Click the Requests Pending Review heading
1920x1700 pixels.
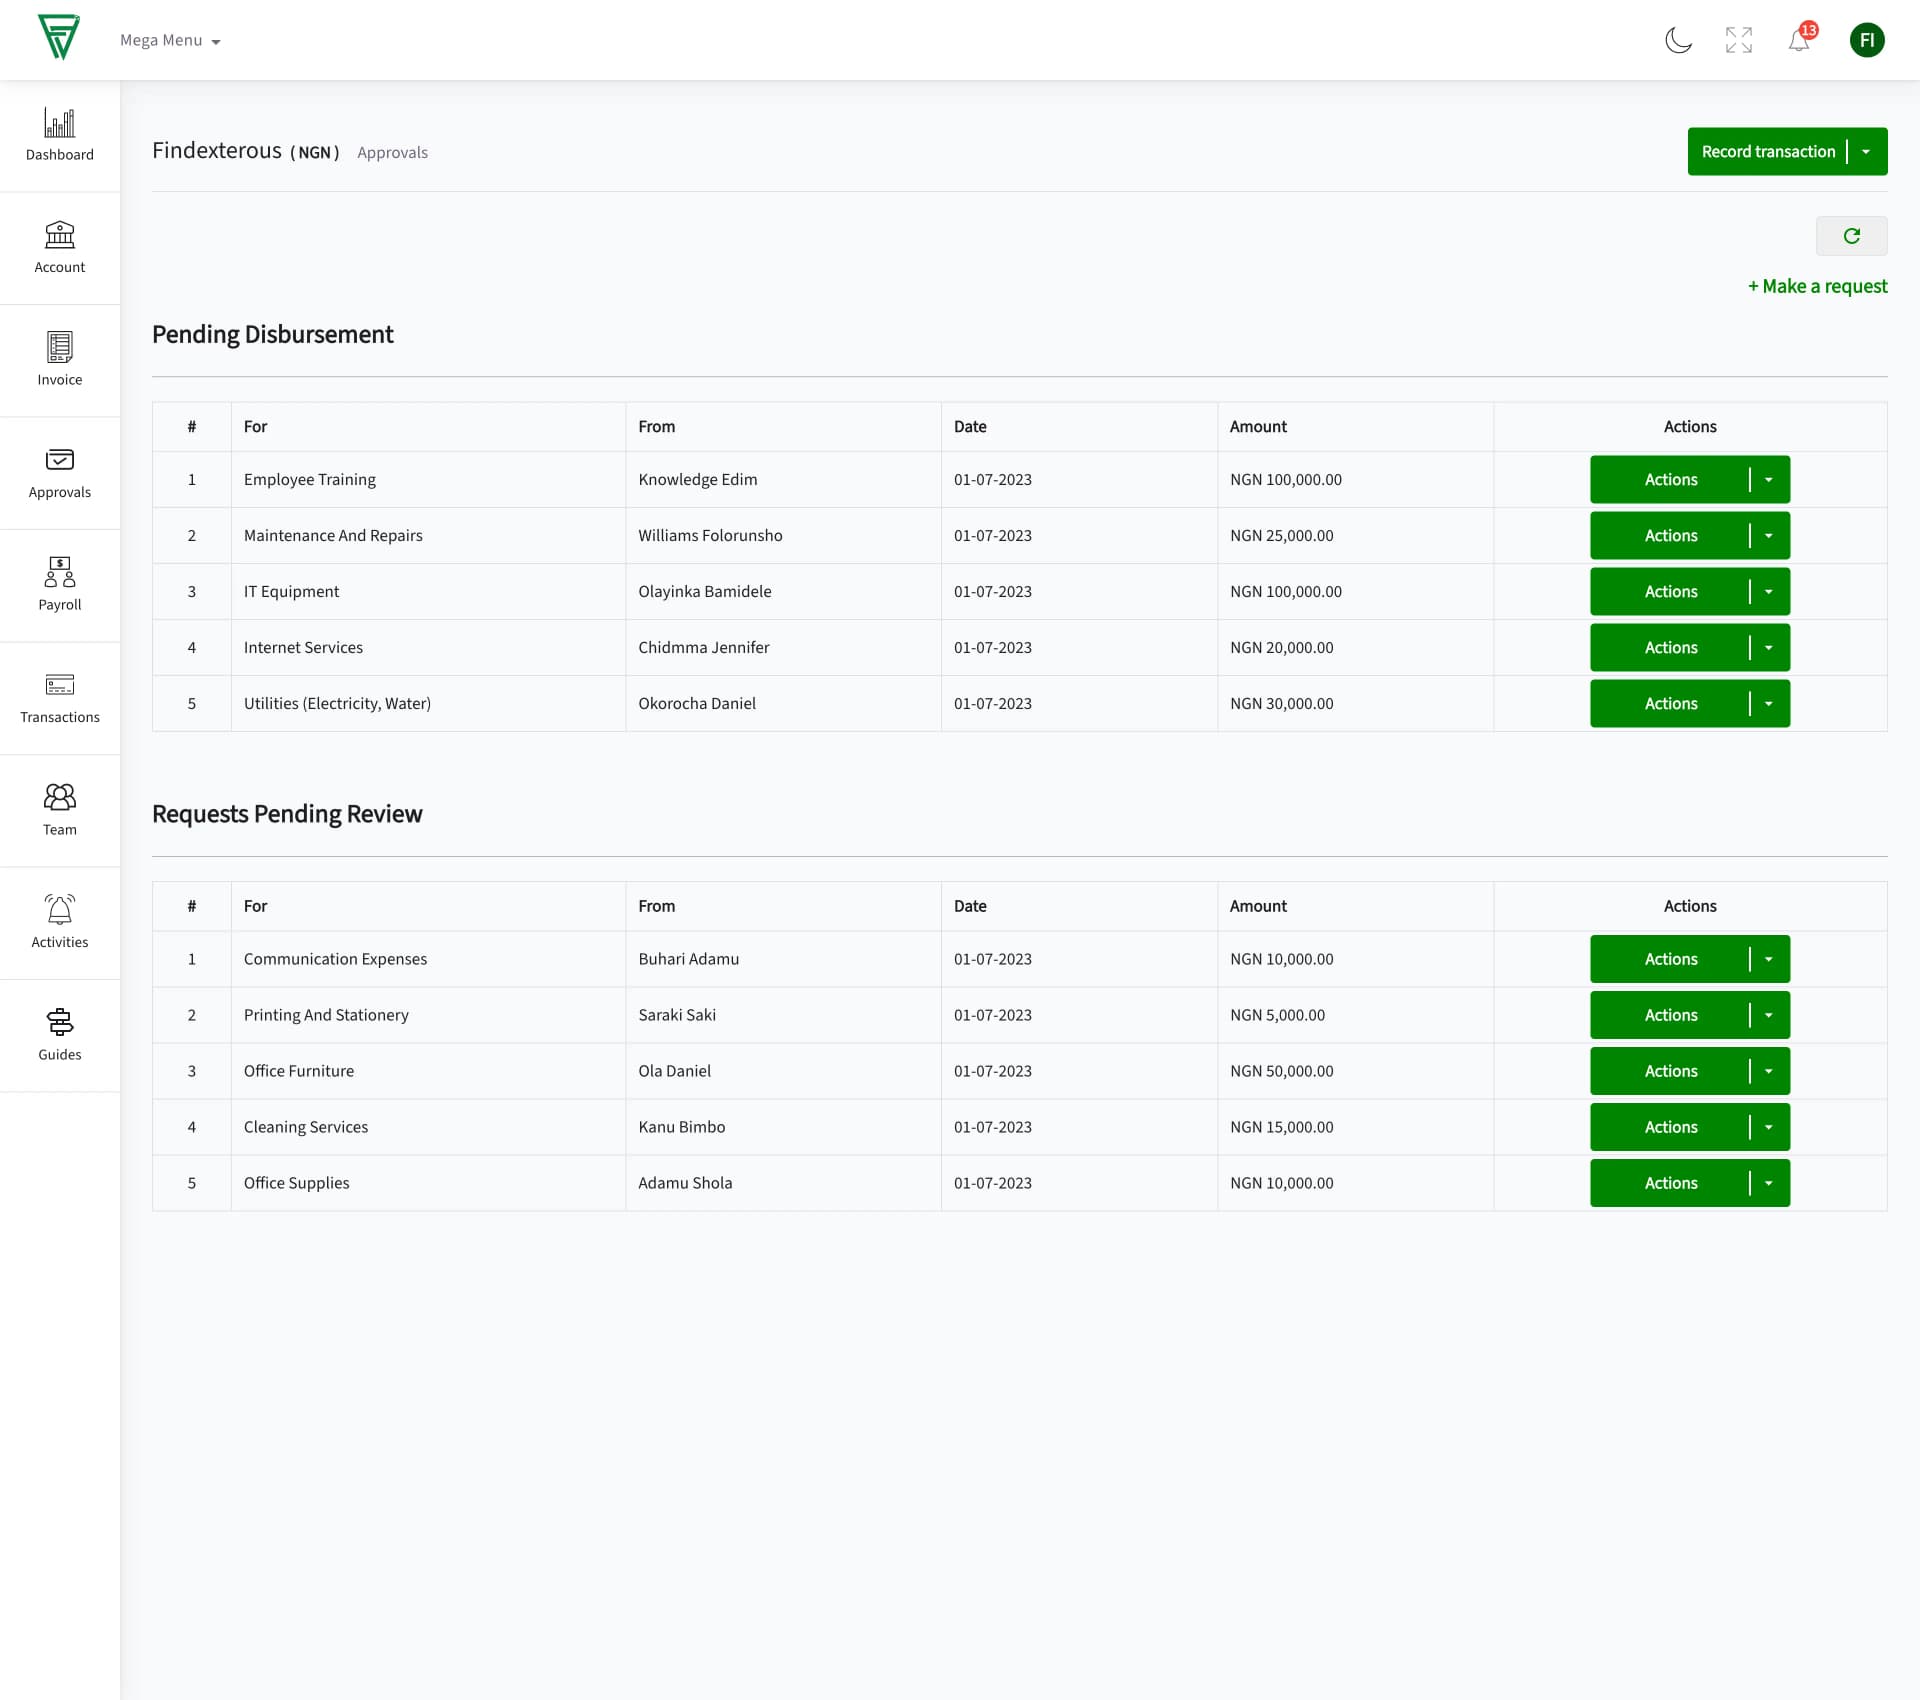[x=287, y=814]
